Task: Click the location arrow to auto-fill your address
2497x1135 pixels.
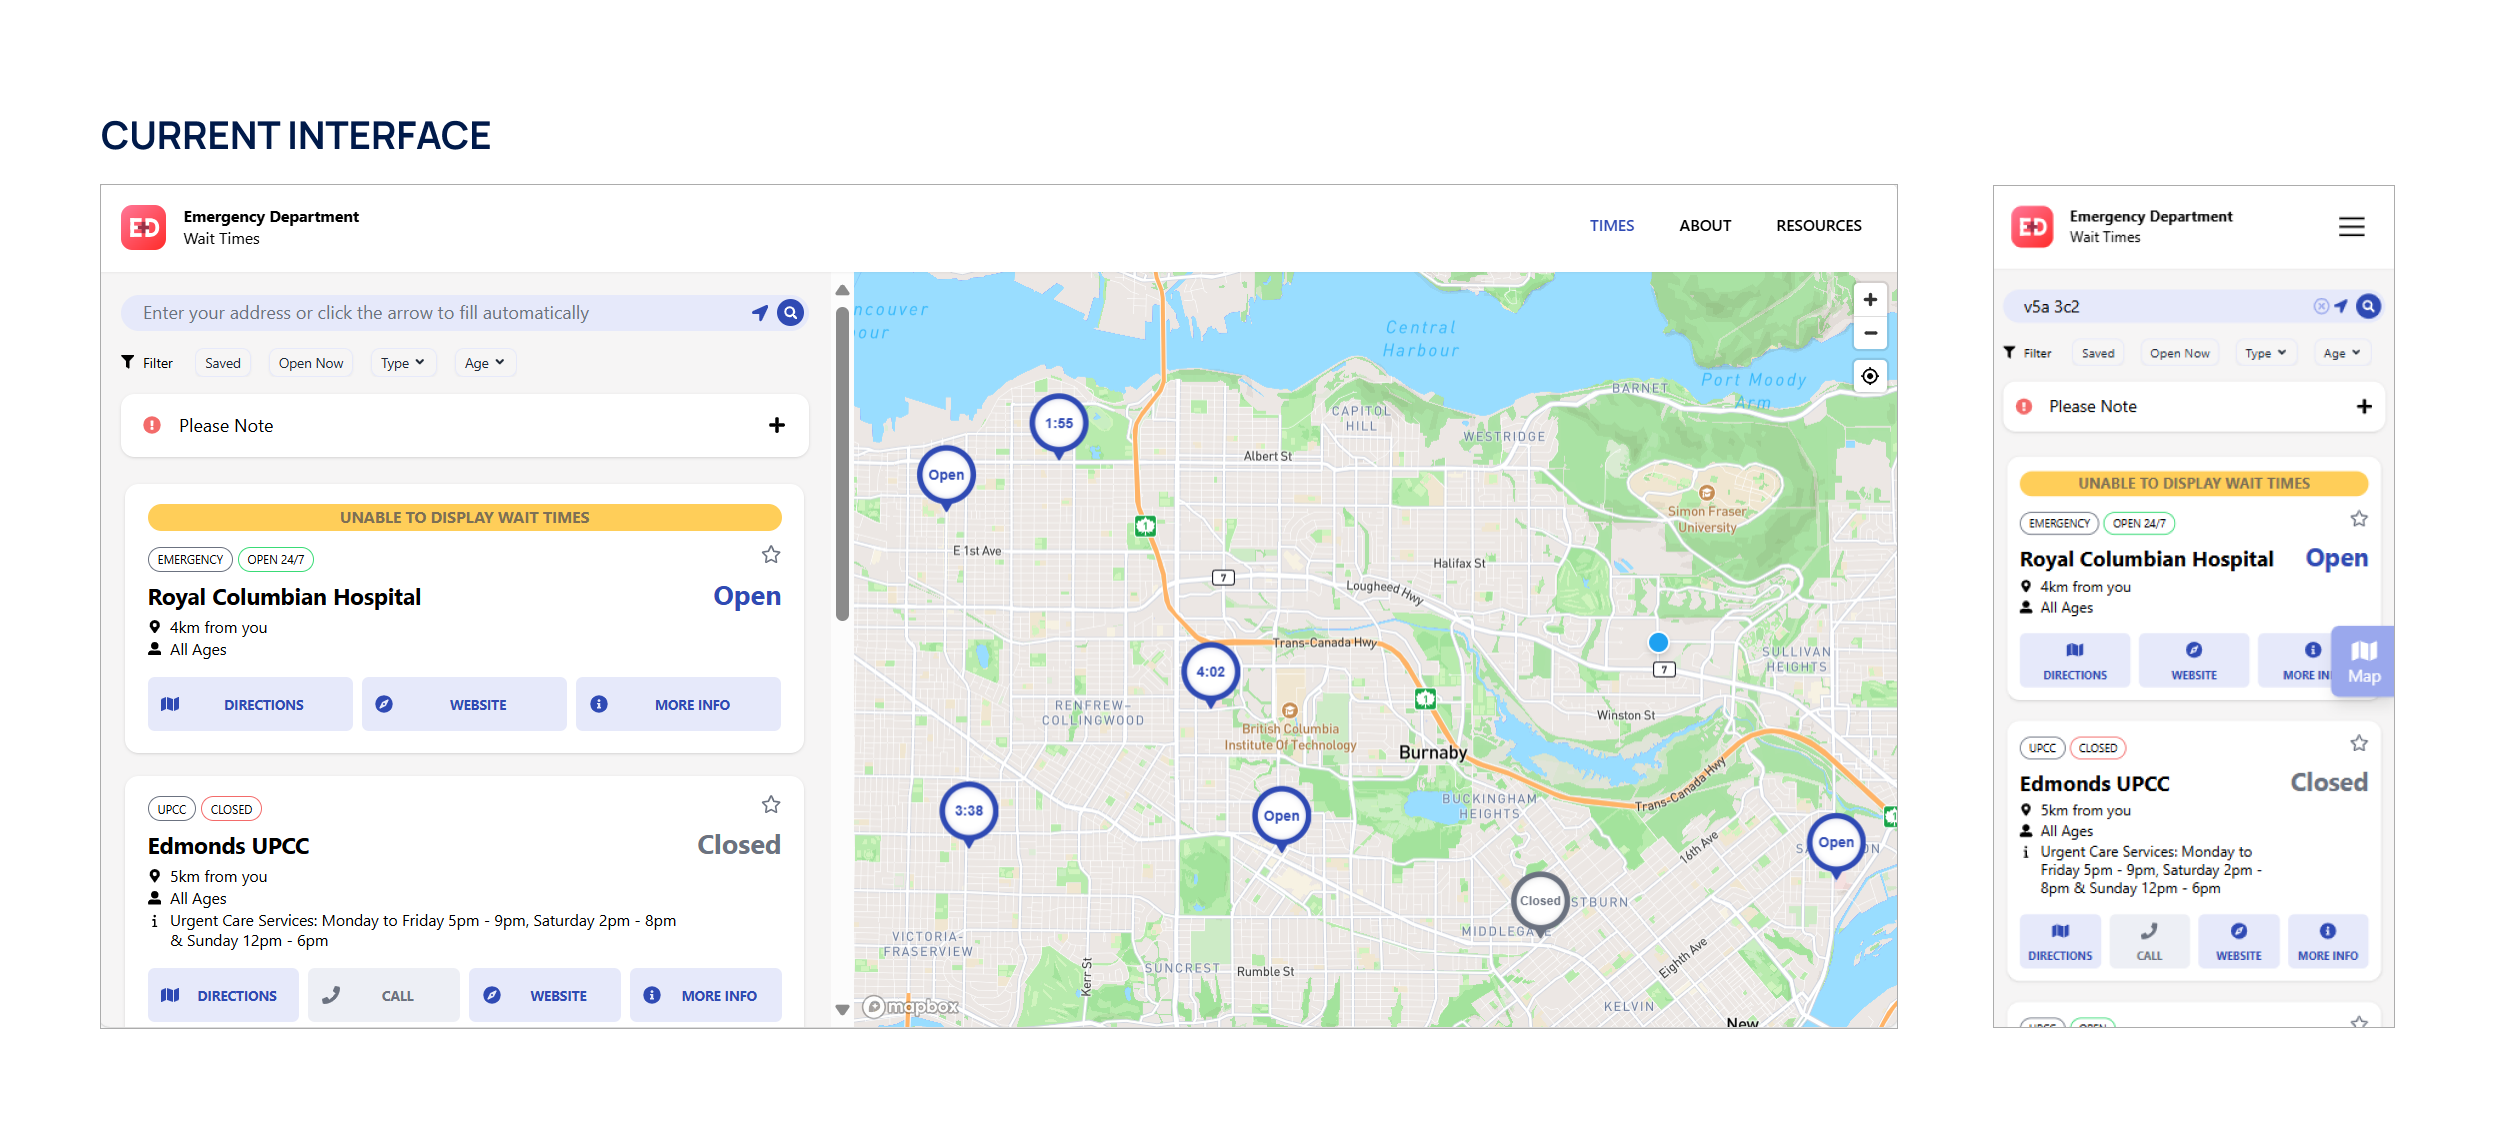Action: coord(761,312)
